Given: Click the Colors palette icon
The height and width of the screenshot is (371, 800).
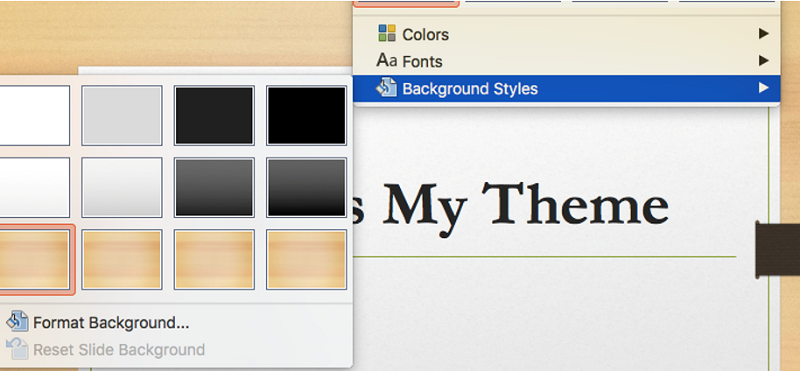Looking at the screenshot, I should [x=387, y=33].
